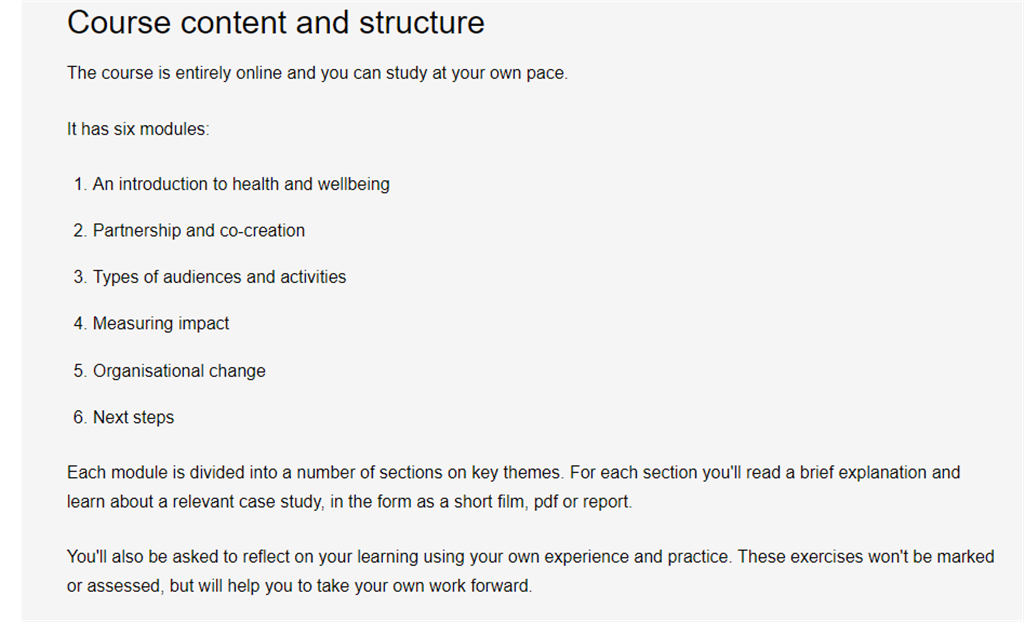Click the line mentioning short film, pdf or report
Viewport: 1024px width, 622px height.
click(x=349, y=502)
